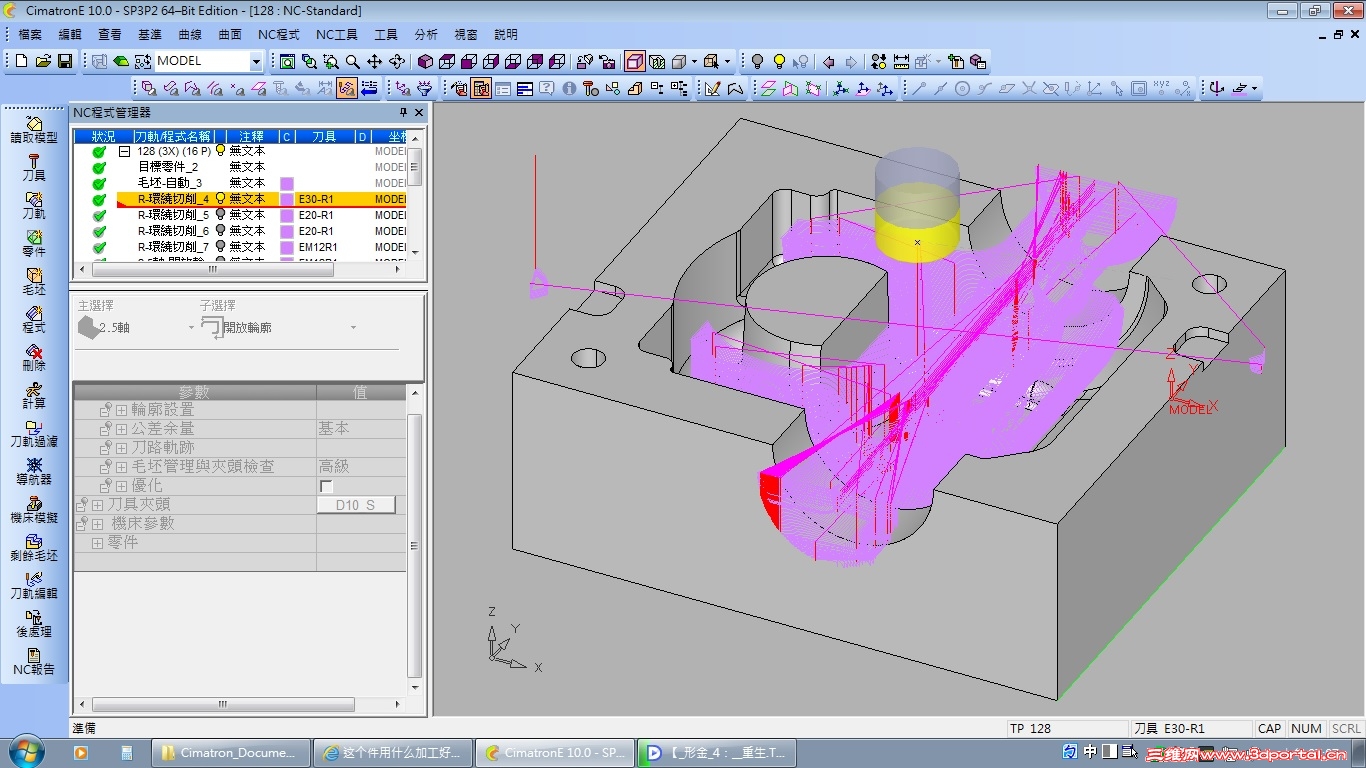The image size is (1366, 768).
Task: Click the 狀況 column header
Action: pos(103,136)
